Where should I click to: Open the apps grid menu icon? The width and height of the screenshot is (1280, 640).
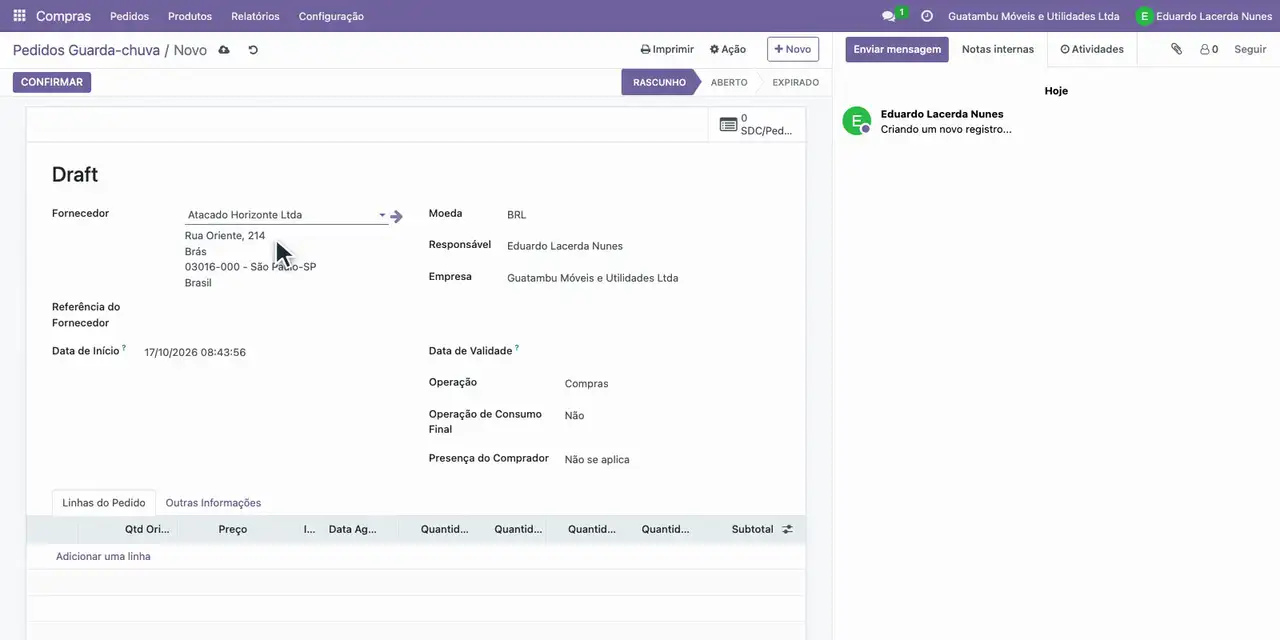click(x=19, y=16)
